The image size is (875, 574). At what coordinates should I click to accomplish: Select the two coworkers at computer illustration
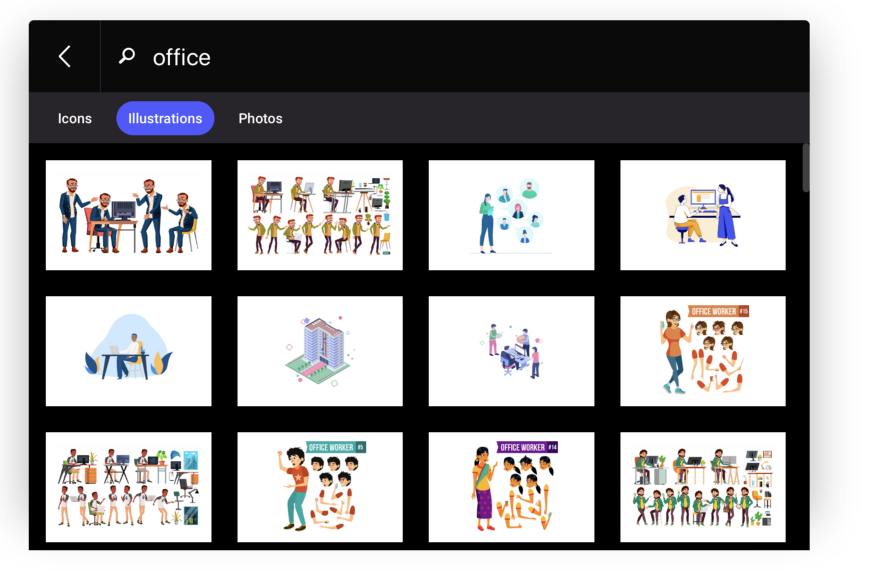click(703, 215)
